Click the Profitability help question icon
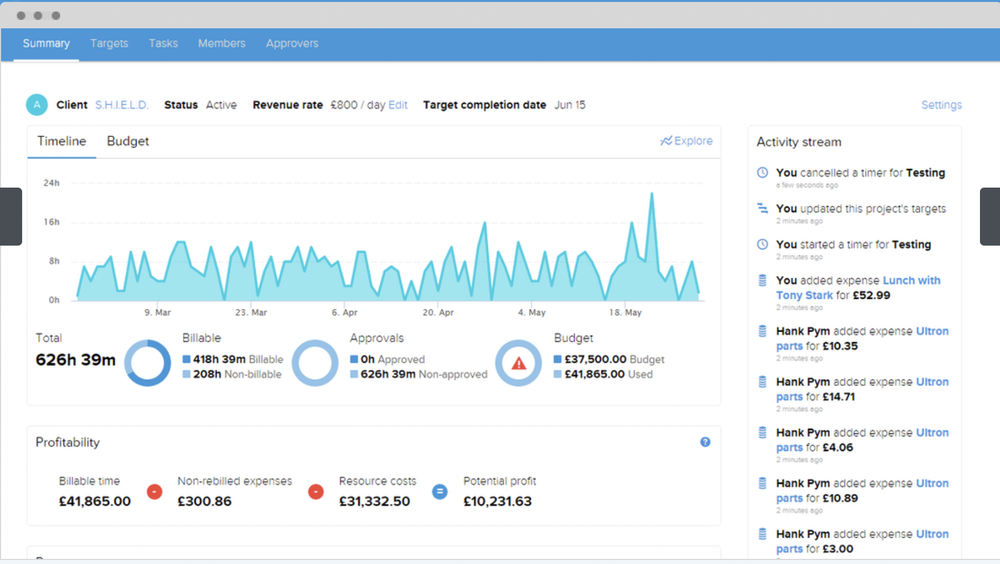Image resolution: width=1000 pixels, height=564 pixels. coord(705,442)
